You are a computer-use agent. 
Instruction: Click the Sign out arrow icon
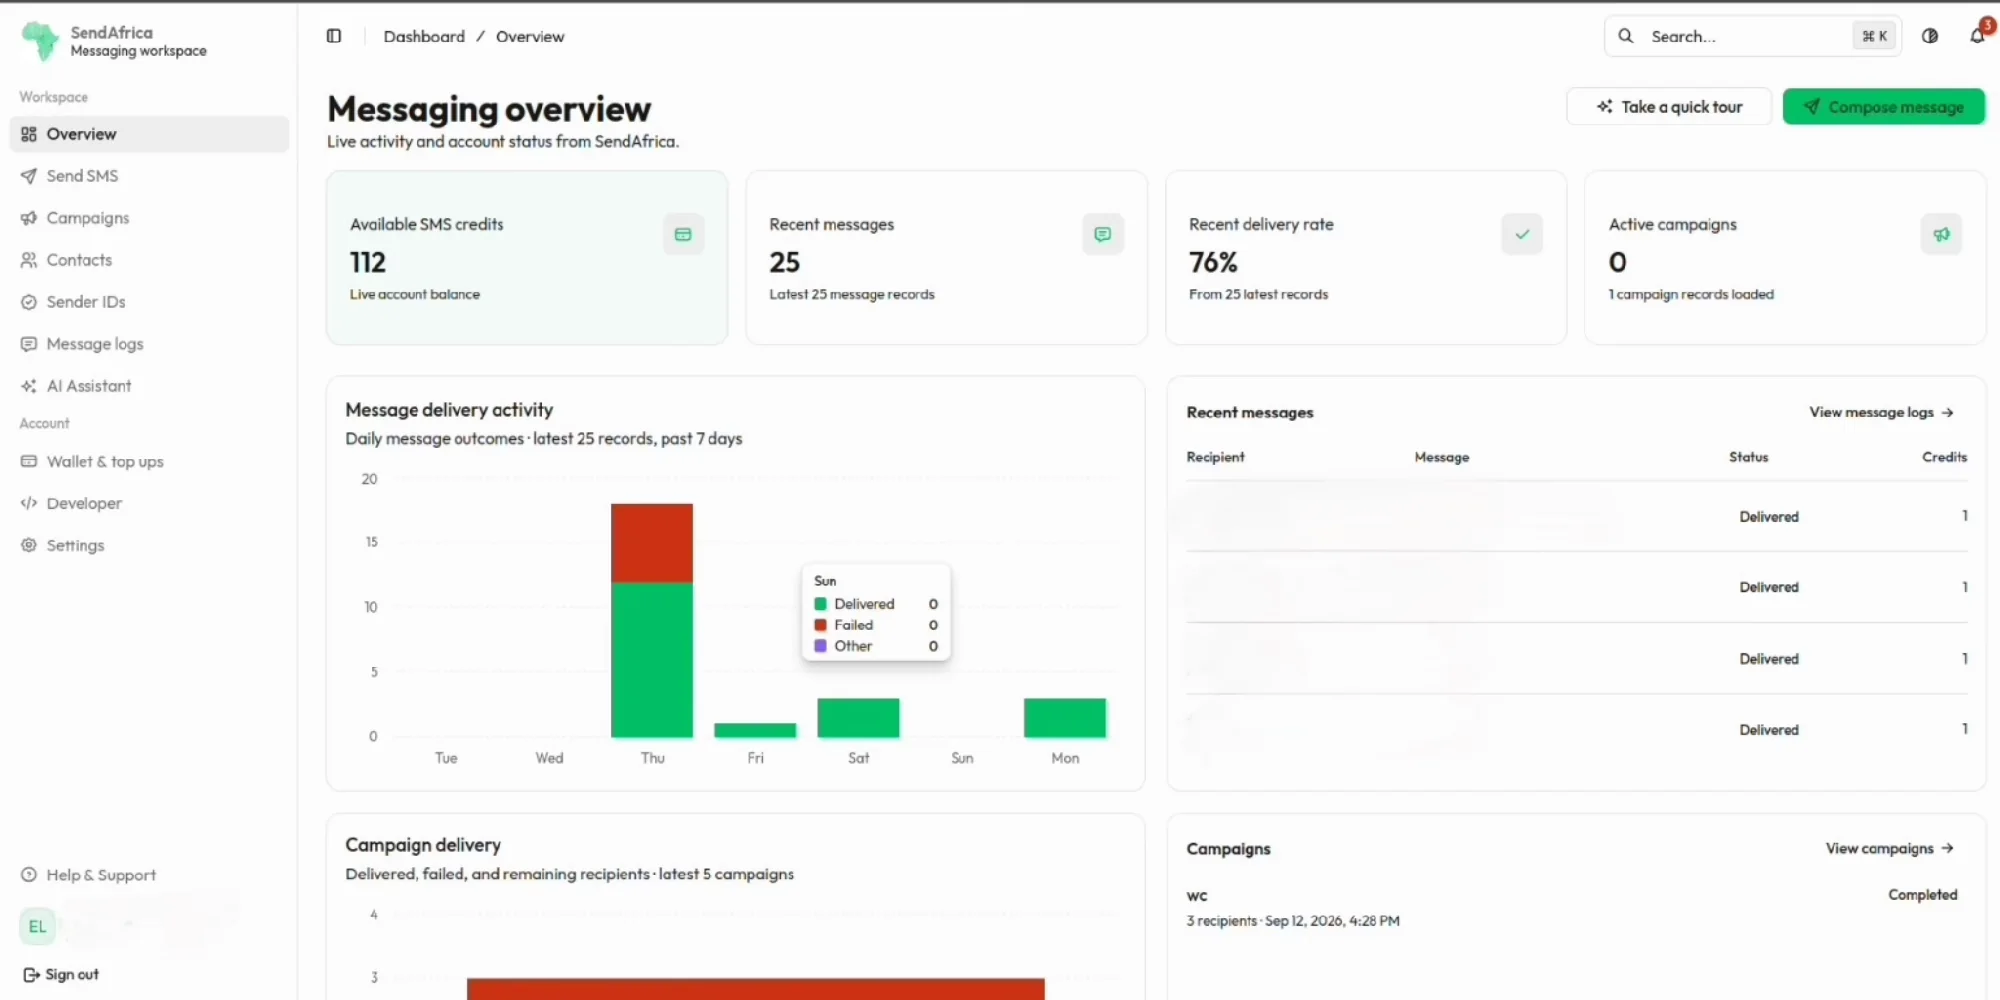(31, 975)
